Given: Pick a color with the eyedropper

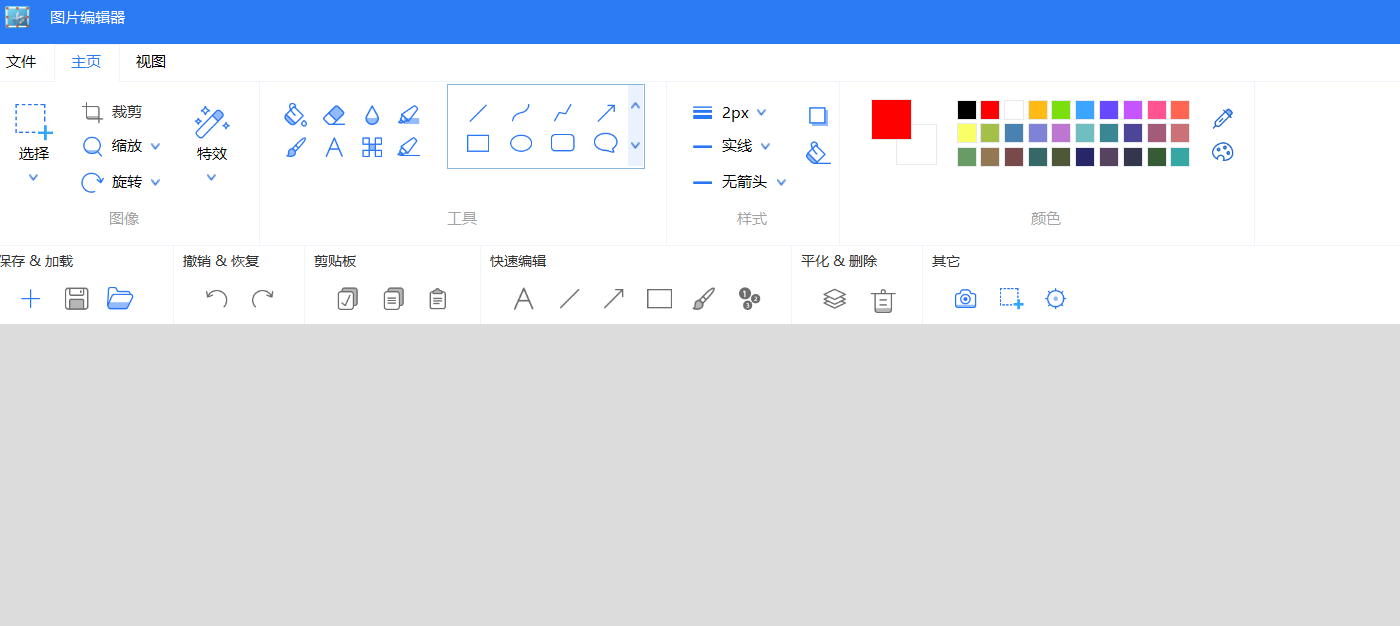Looking at the screenshot, I should click(x=1222, y=118).
